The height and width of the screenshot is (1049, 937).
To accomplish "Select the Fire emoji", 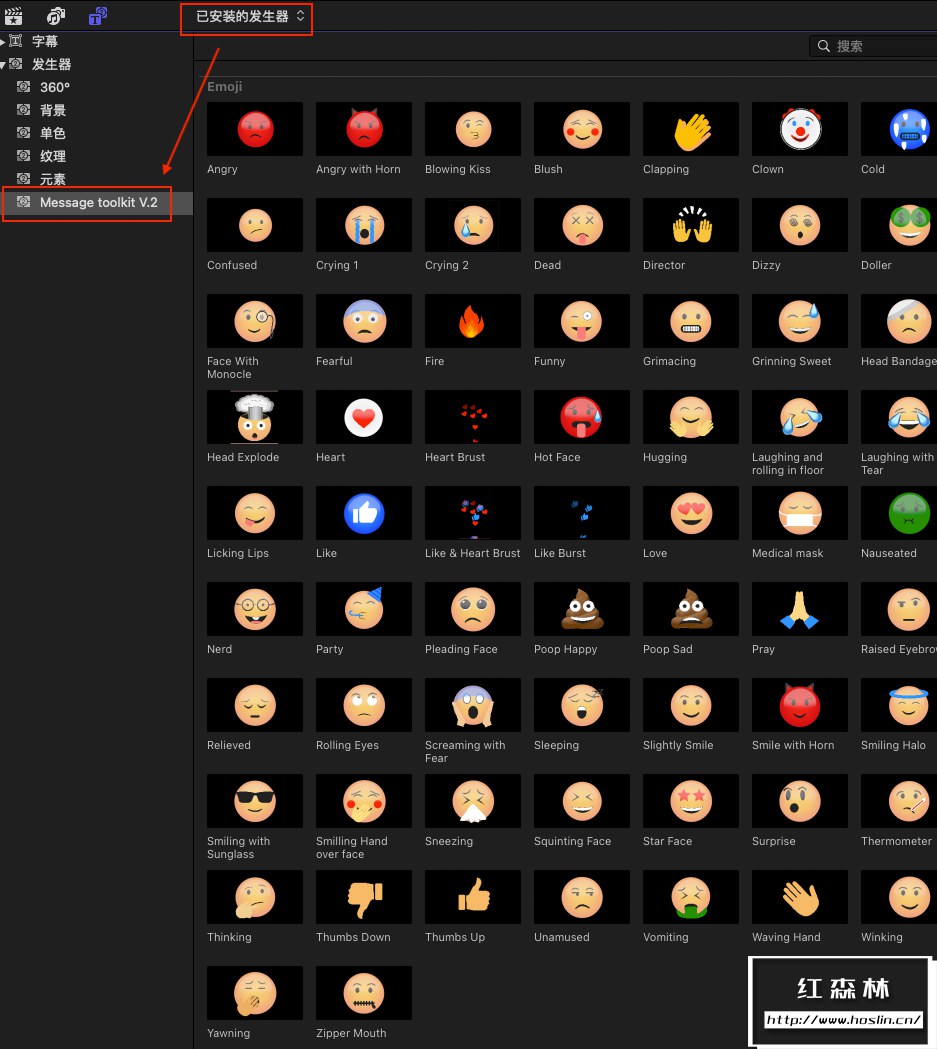I will pyautogui.click(x=473, y=321).
